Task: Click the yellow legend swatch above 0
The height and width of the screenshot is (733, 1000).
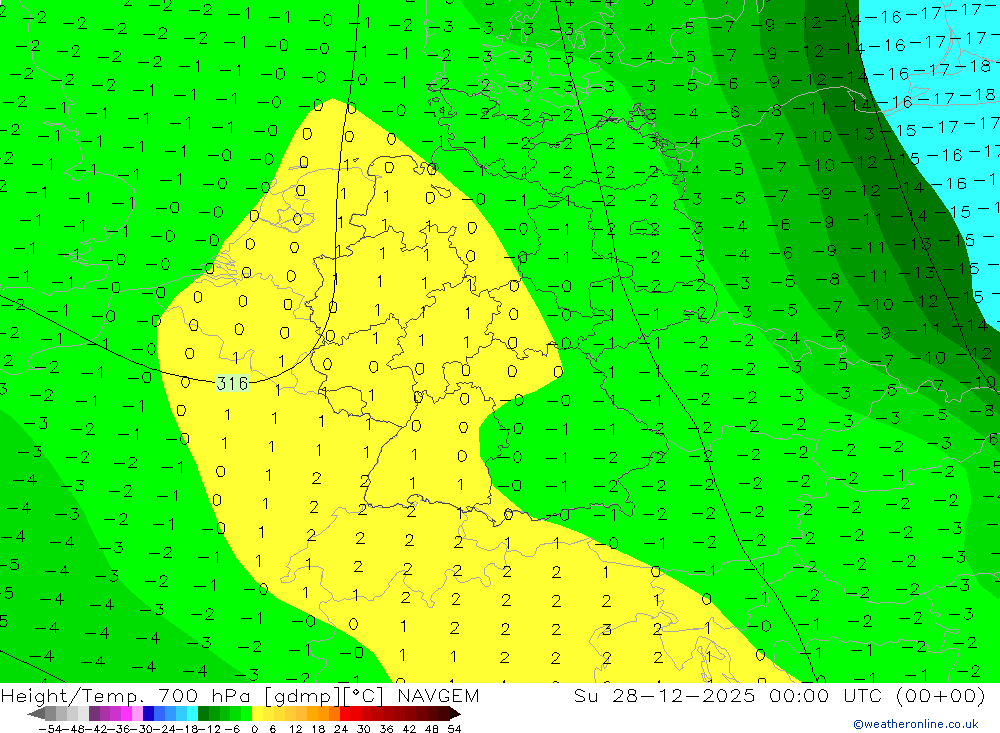Action: [x=257, y=714]
